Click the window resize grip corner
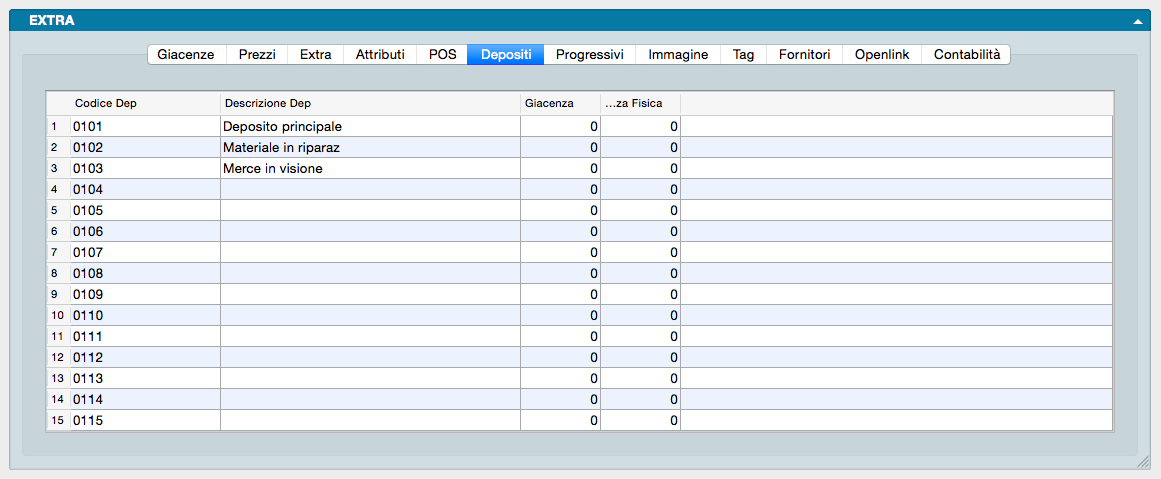Image resolution: width=1161 pixels, height=479 pixels. (x=1143, y=463)
